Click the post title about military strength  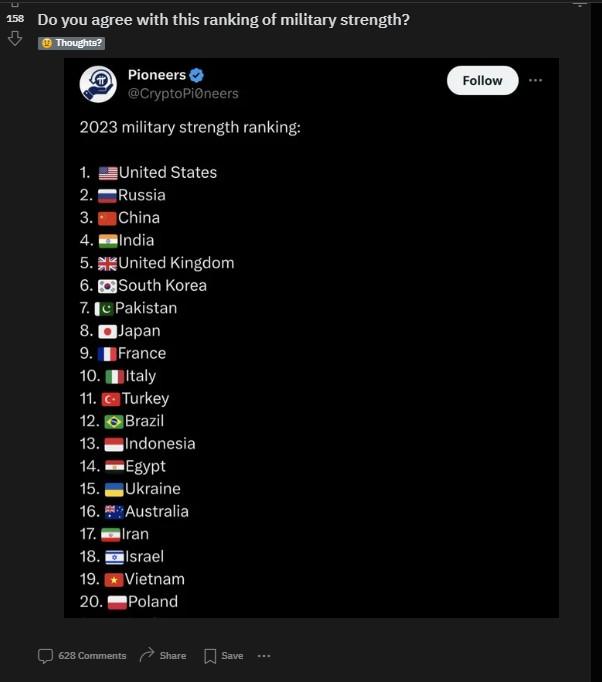[224, 20]
